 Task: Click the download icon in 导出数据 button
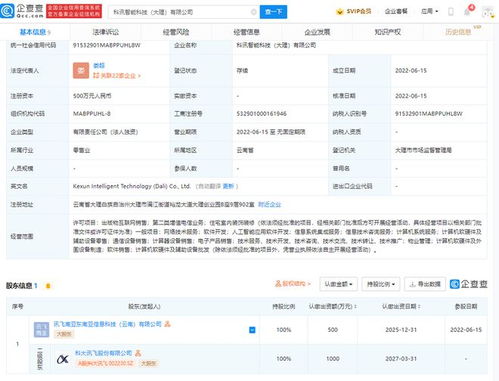[x=412, y=284]
